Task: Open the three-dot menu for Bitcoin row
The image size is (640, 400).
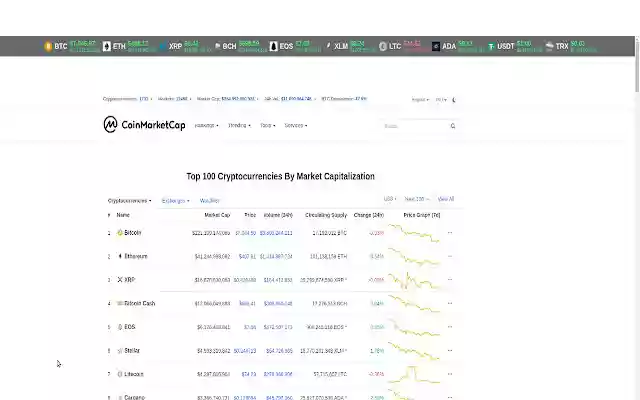Action: 450,233
